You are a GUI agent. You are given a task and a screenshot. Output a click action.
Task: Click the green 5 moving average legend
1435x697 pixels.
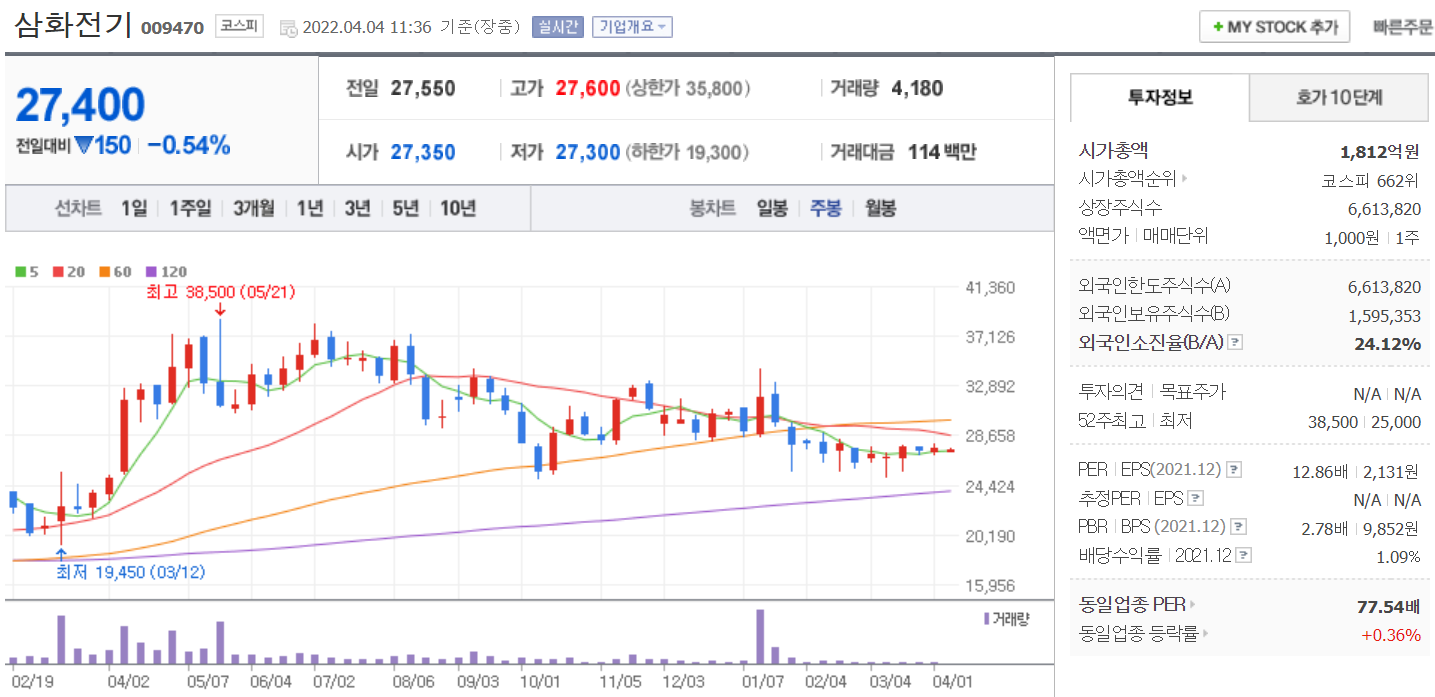pos(27,271)
